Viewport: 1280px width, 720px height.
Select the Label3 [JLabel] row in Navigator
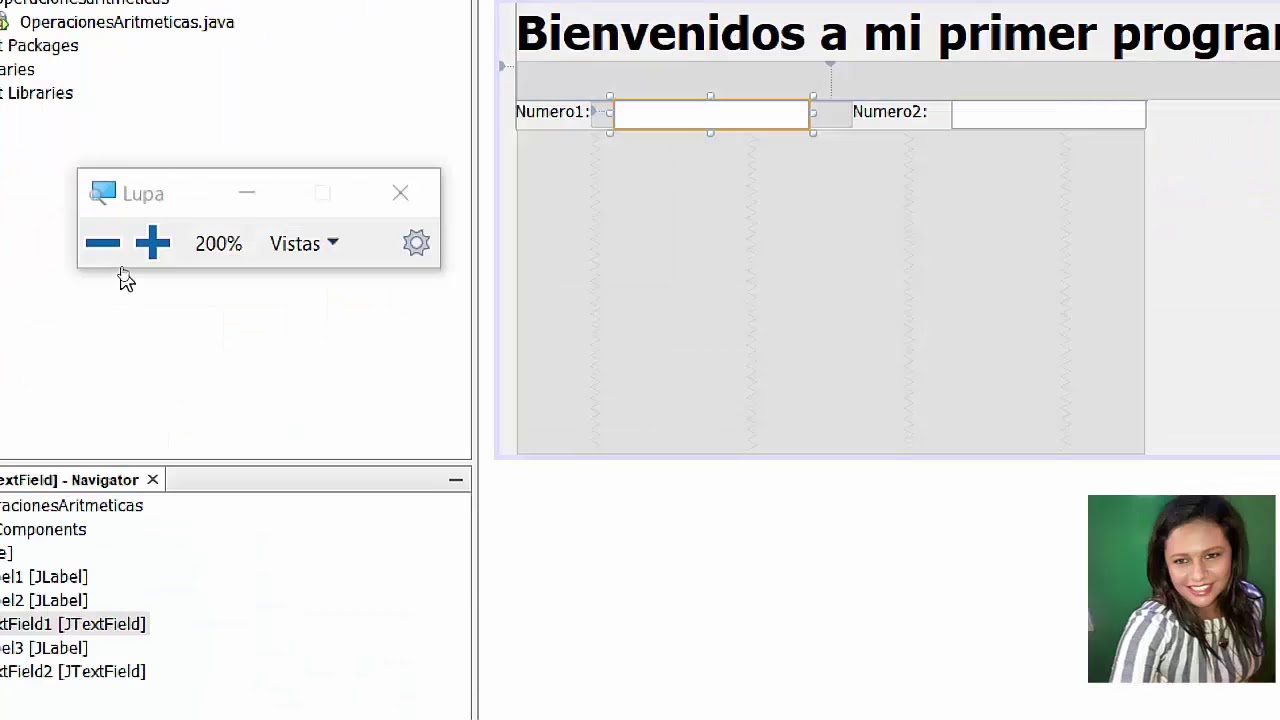click(x=44, y=648)
